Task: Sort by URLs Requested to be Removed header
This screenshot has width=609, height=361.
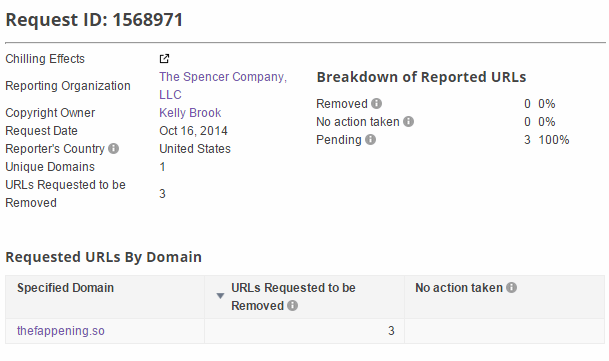Action: (x=293, y=296)
